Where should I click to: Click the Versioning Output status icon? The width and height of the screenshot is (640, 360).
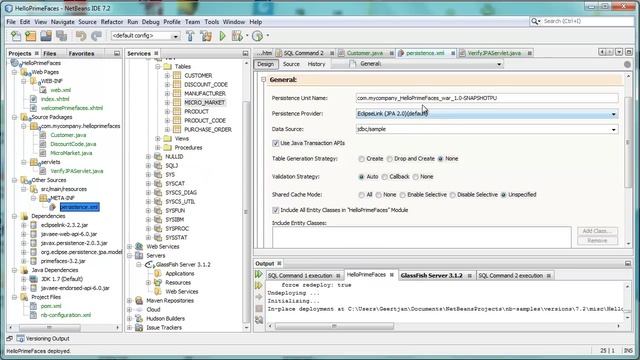(x=20, y=338)
